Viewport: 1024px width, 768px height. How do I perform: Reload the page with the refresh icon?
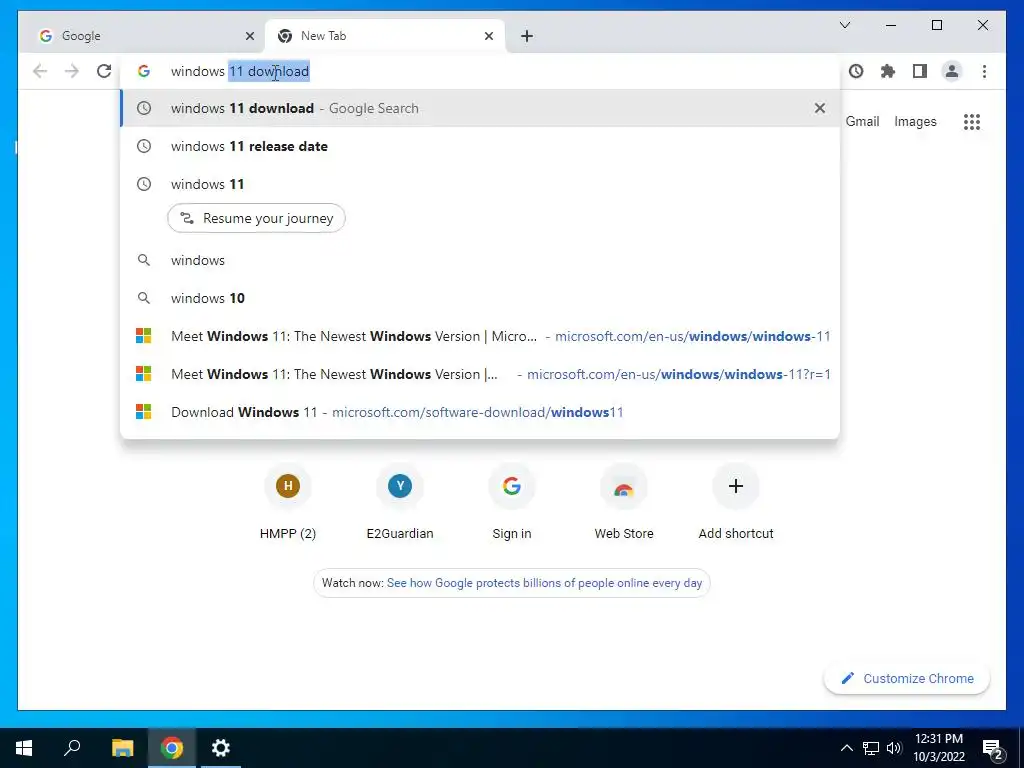pyautogui.click(x=104, y=71)
